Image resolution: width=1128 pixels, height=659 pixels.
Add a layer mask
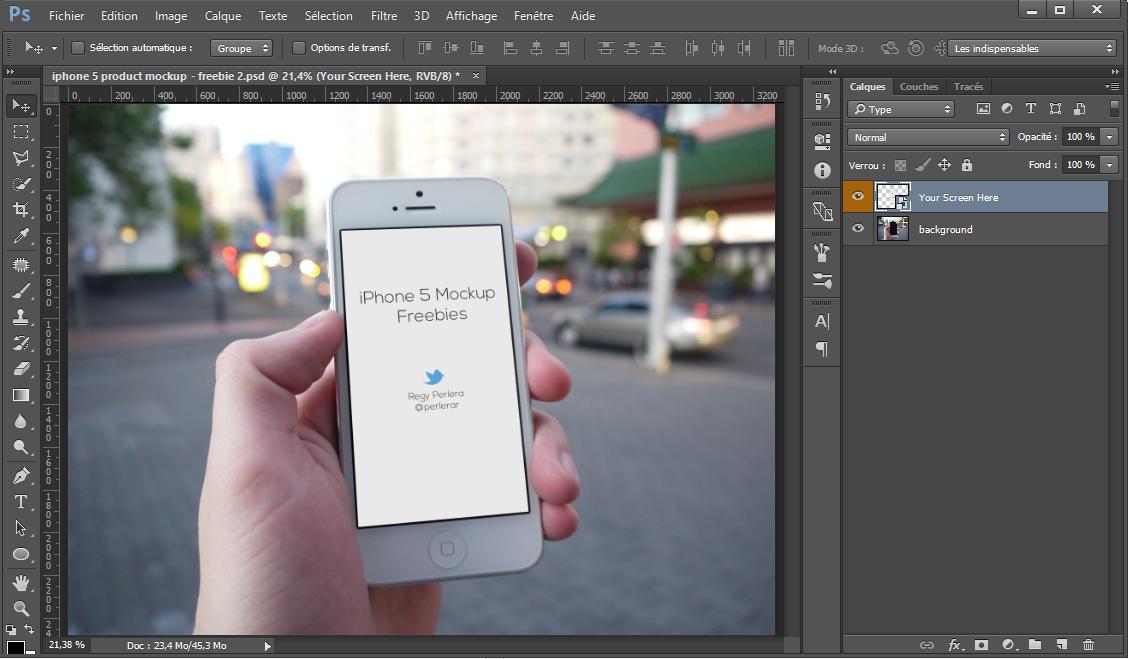tap(981, 645)
